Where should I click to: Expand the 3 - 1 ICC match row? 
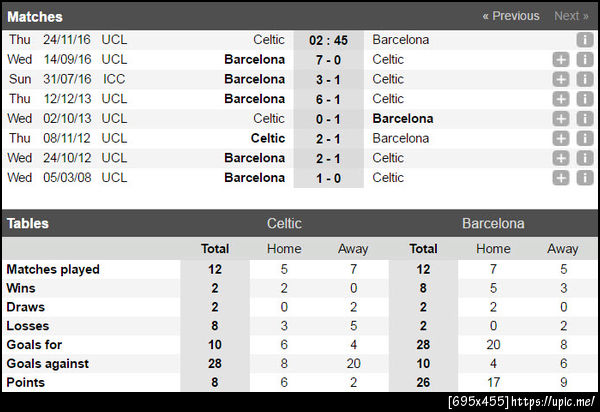click(x=561, y=79)
